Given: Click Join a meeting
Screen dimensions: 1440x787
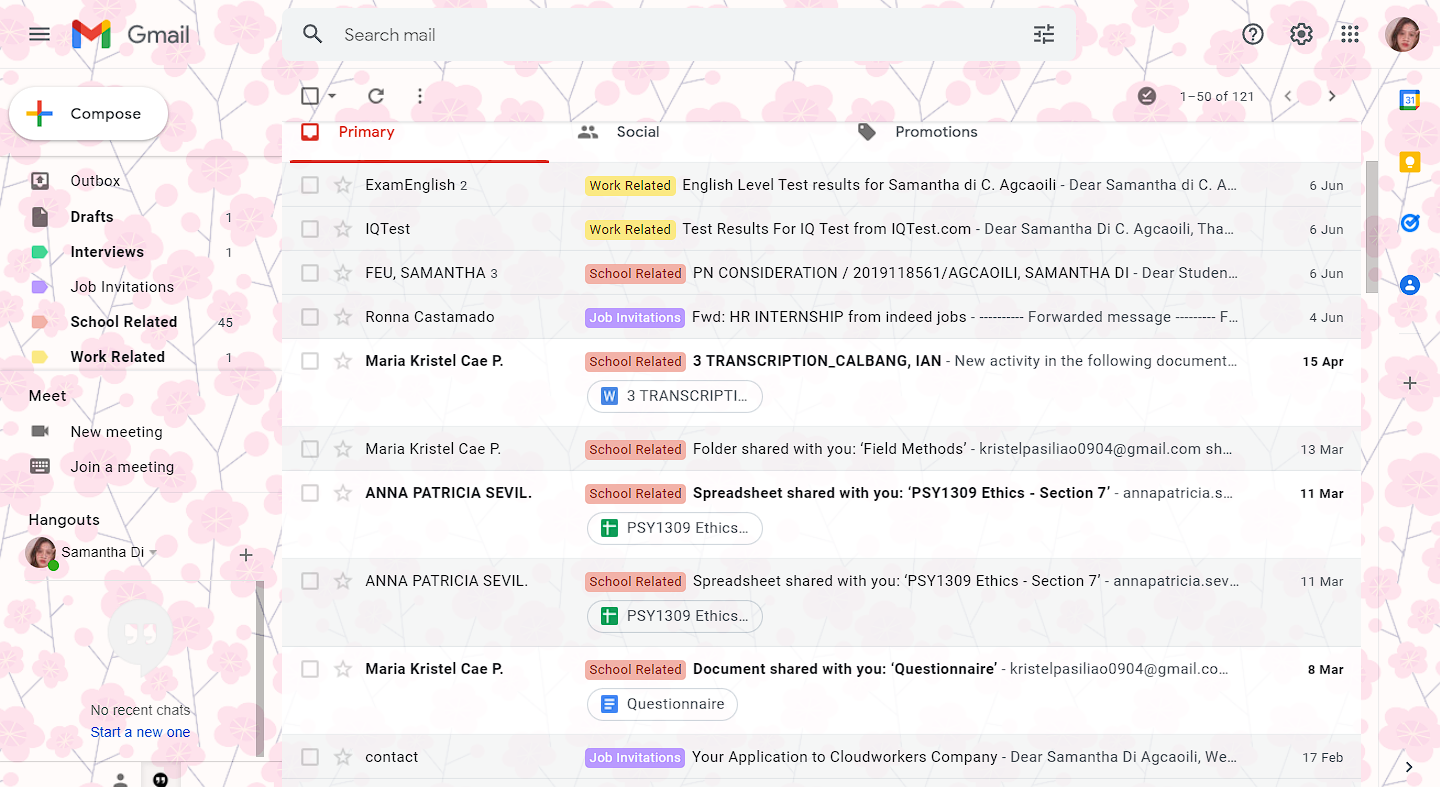Looking at the screenshot, I should 122,467.
